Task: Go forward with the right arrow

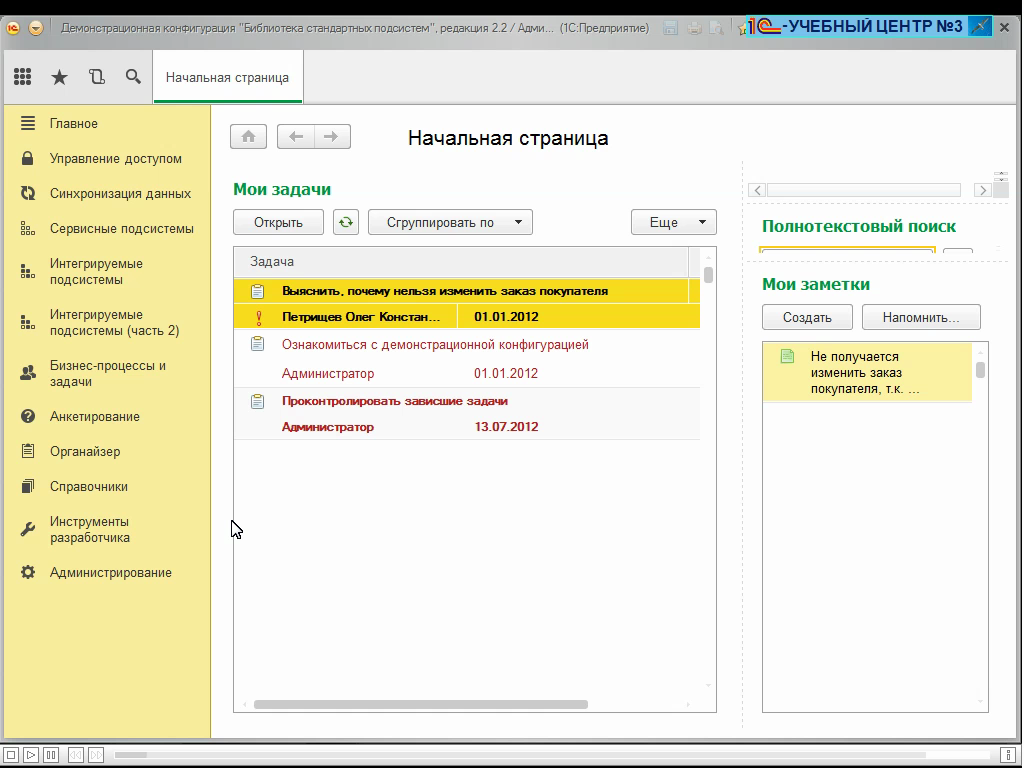Action: [x=332, y=136]
